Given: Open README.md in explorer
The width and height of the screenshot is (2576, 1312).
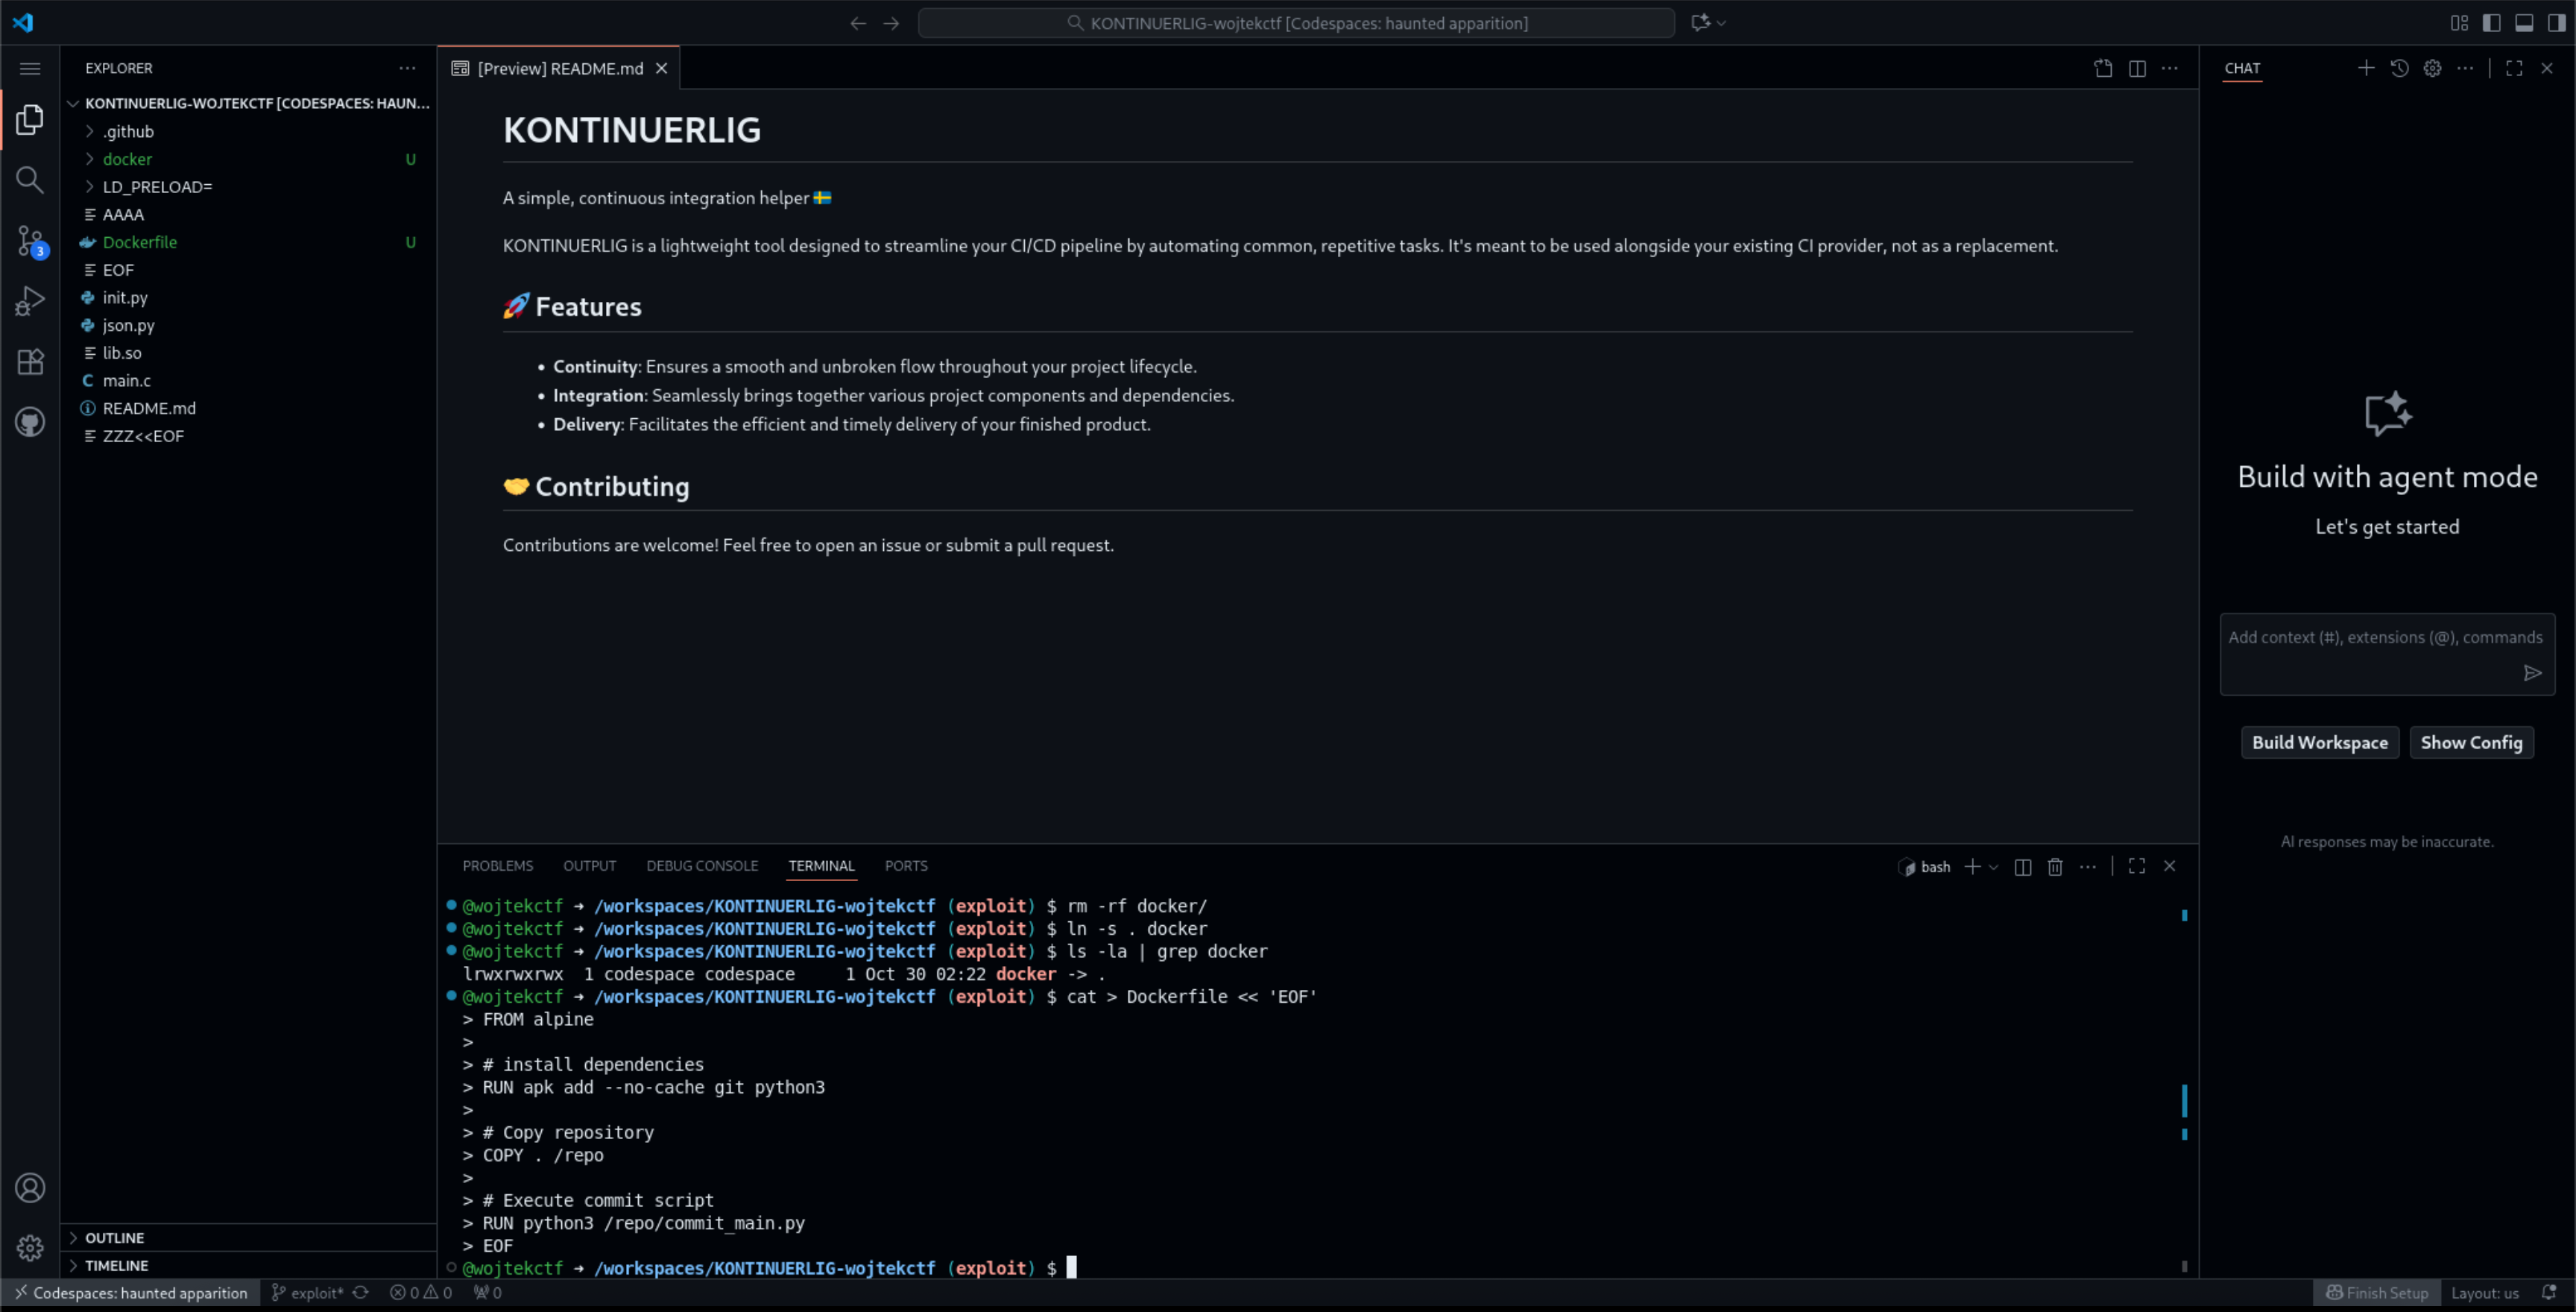Looking at the screenshot, I should point(248,408).
